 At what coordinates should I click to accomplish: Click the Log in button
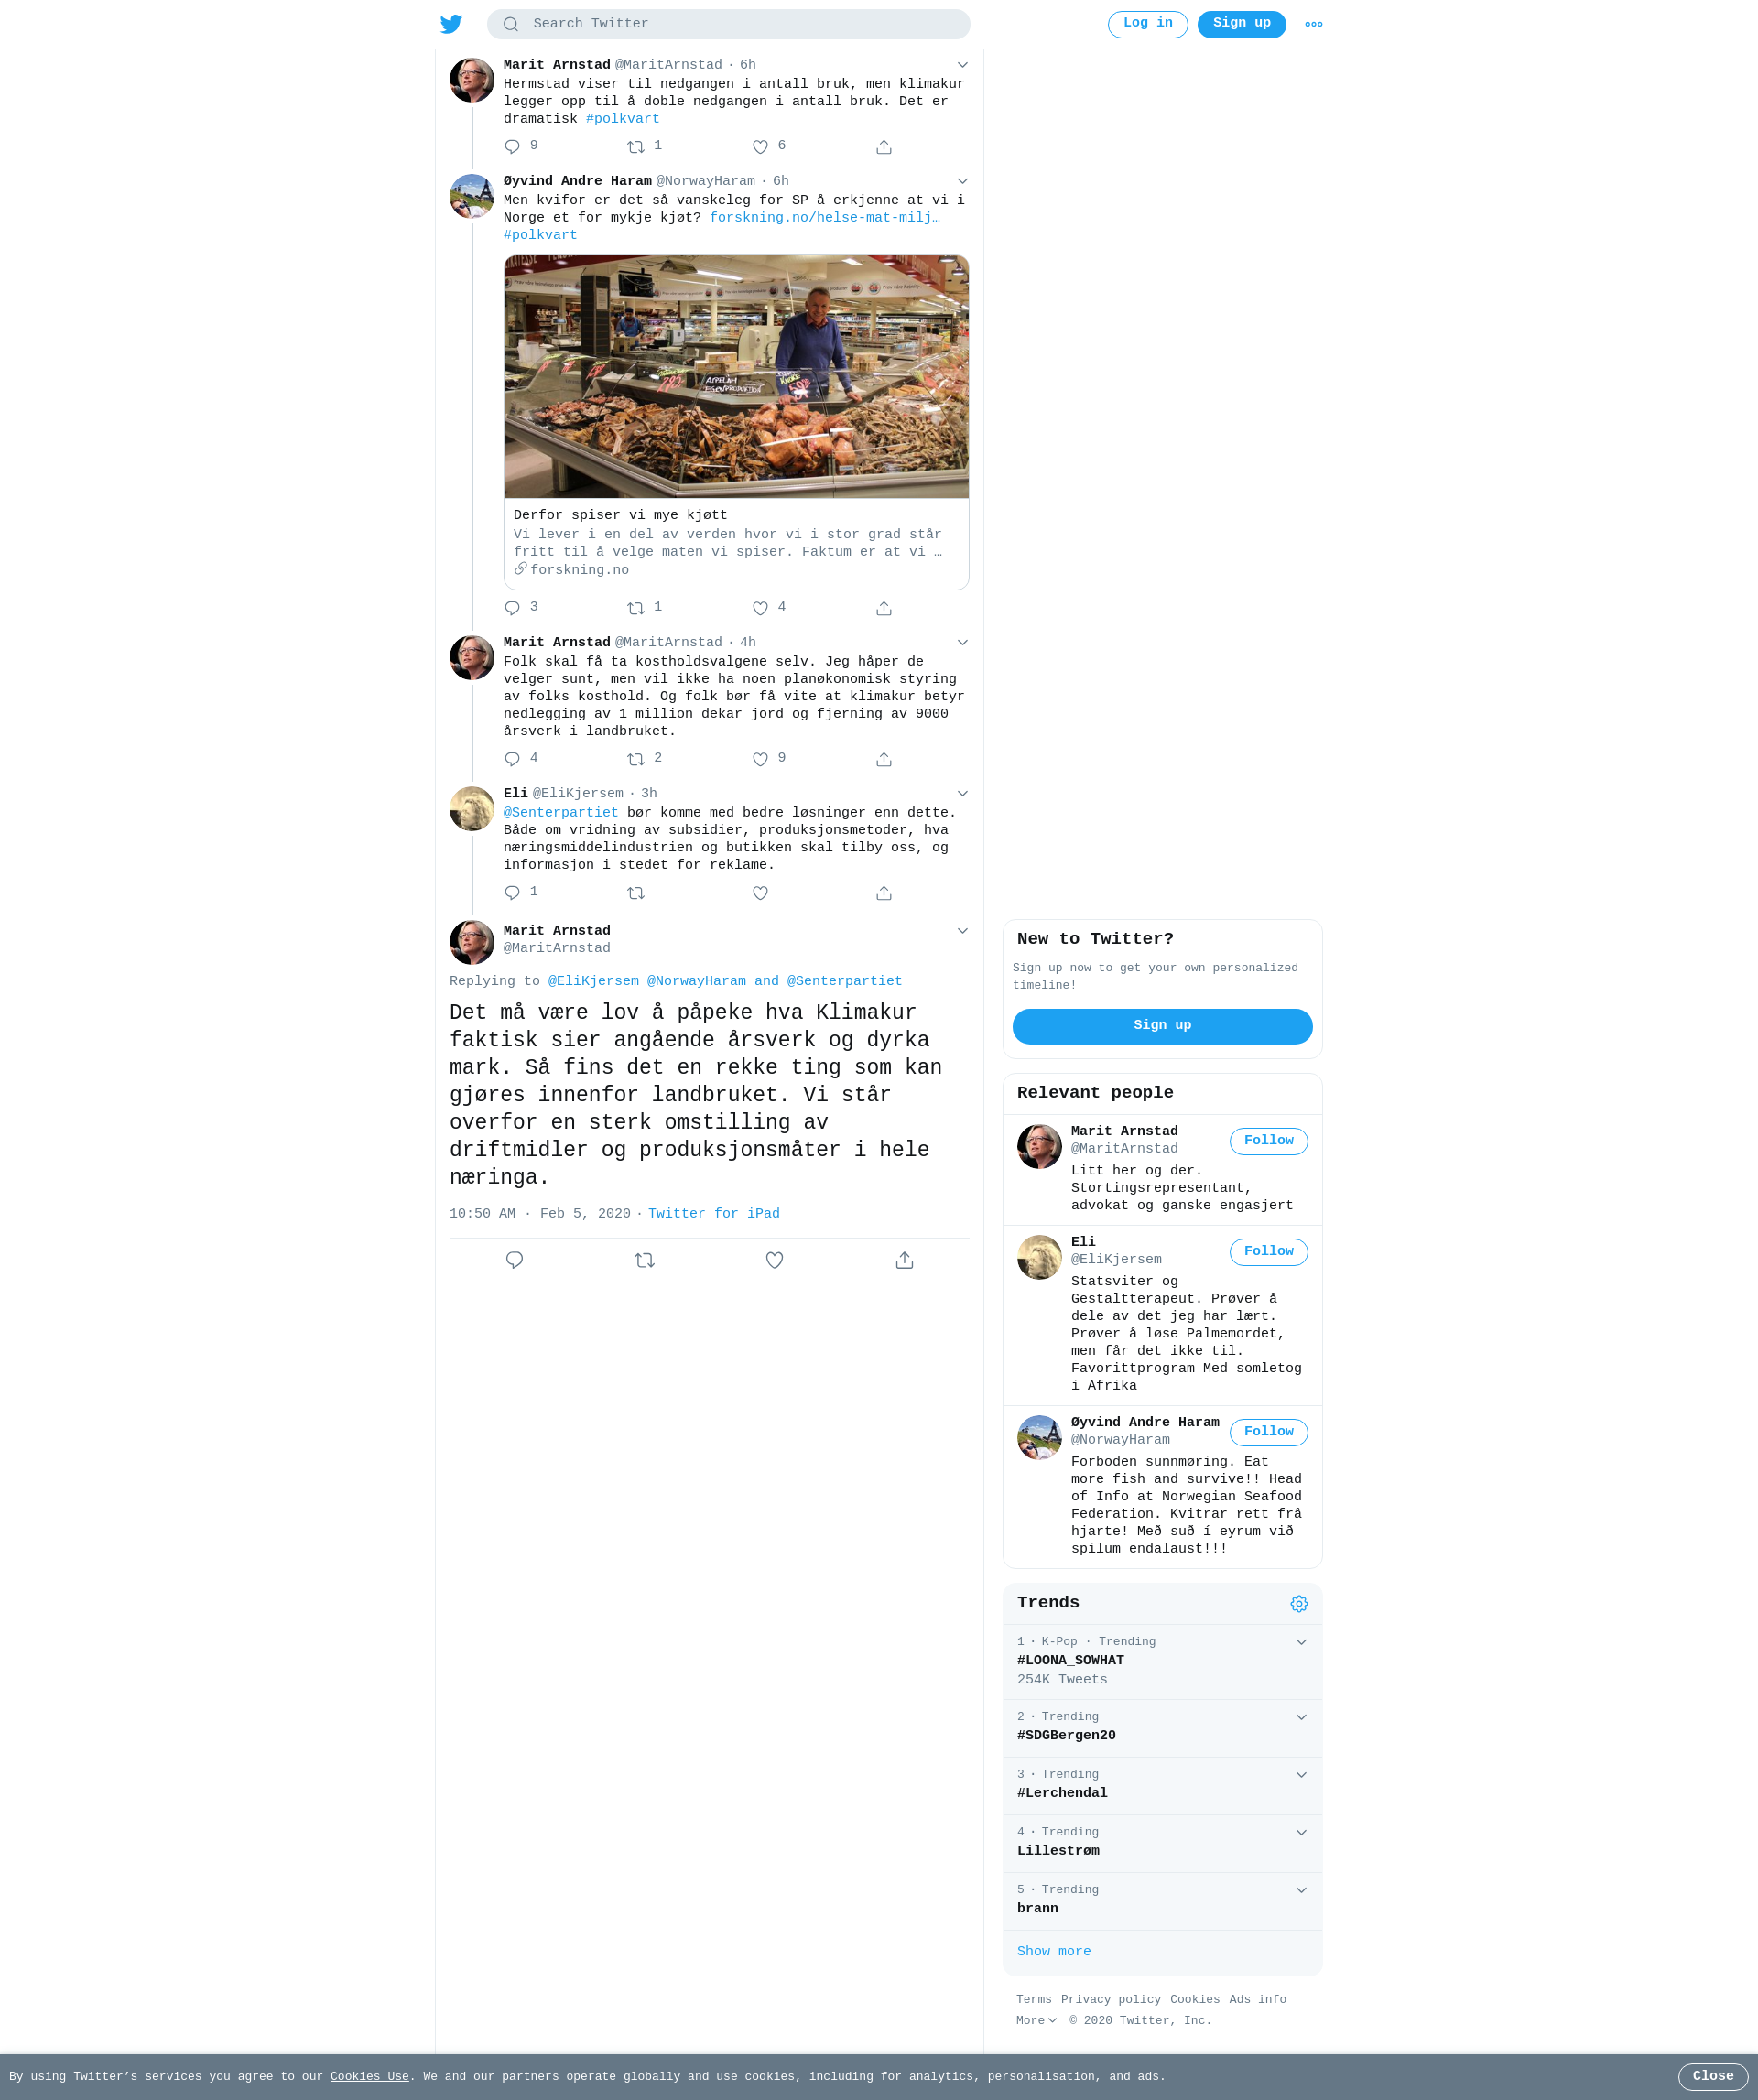(x=1147, y=24)
